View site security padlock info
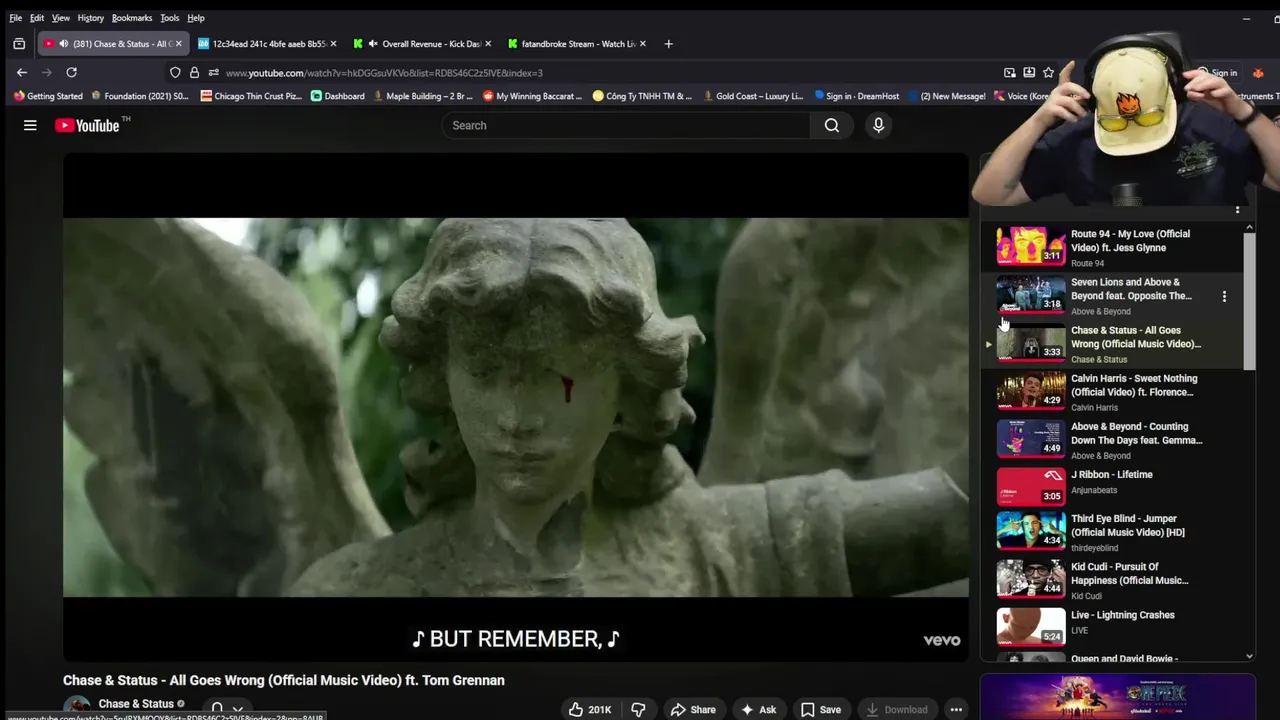This screenshot has width=1280, height=720. coord(194,73)
